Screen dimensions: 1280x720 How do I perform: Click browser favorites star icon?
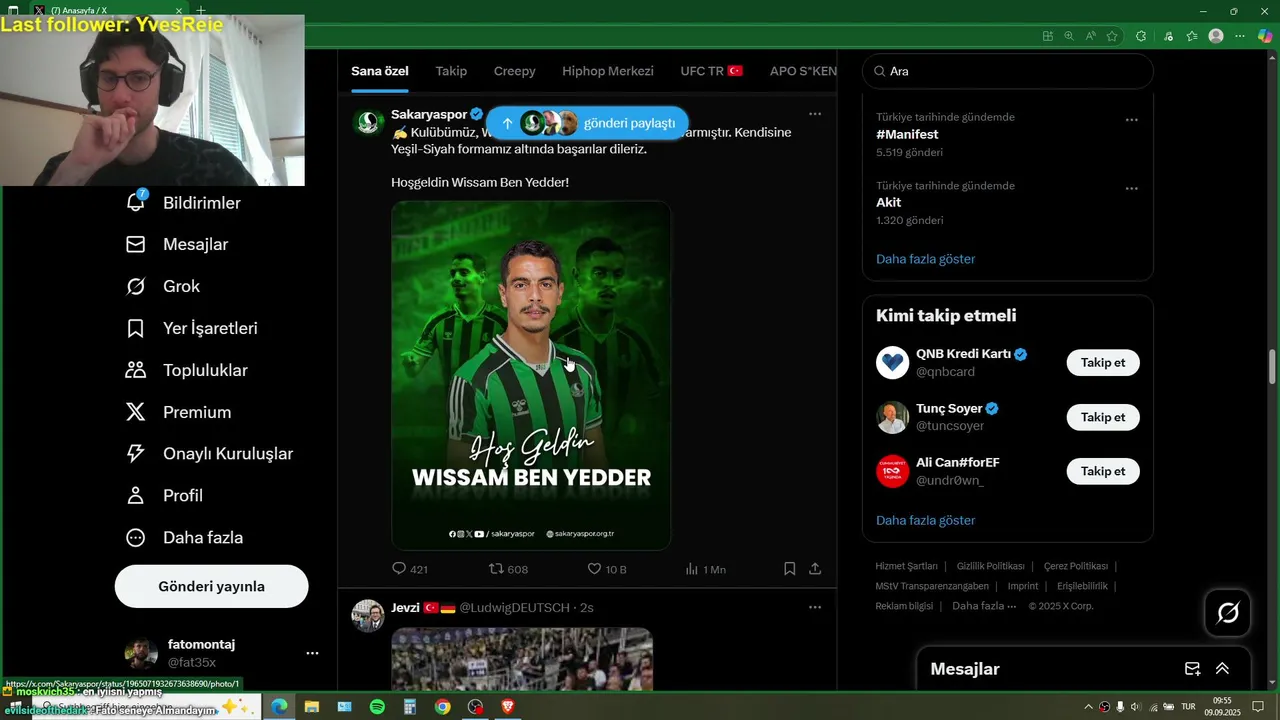[1112, 36]
